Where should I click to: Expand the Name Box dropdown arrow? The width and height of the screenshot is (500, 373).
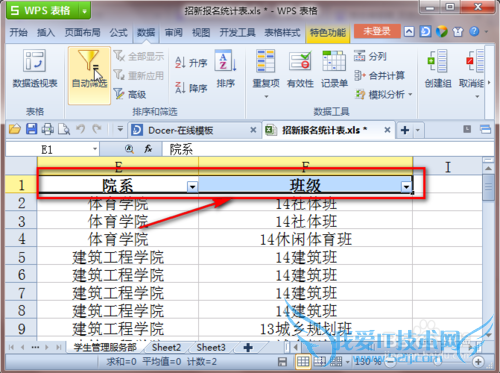coord(95,149)
